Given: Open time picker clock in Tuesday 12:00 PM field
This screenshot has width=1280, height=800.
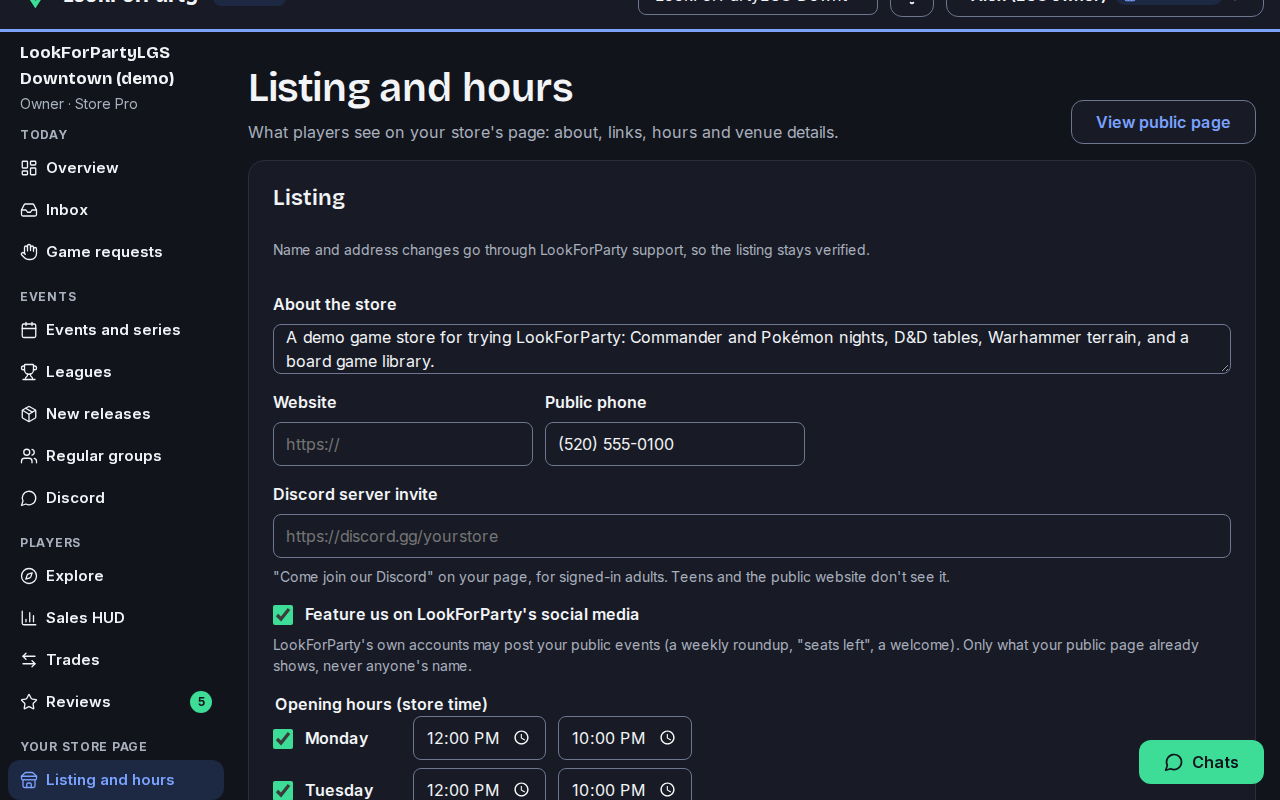Looking at the screenshot, I should pos(521,789).
